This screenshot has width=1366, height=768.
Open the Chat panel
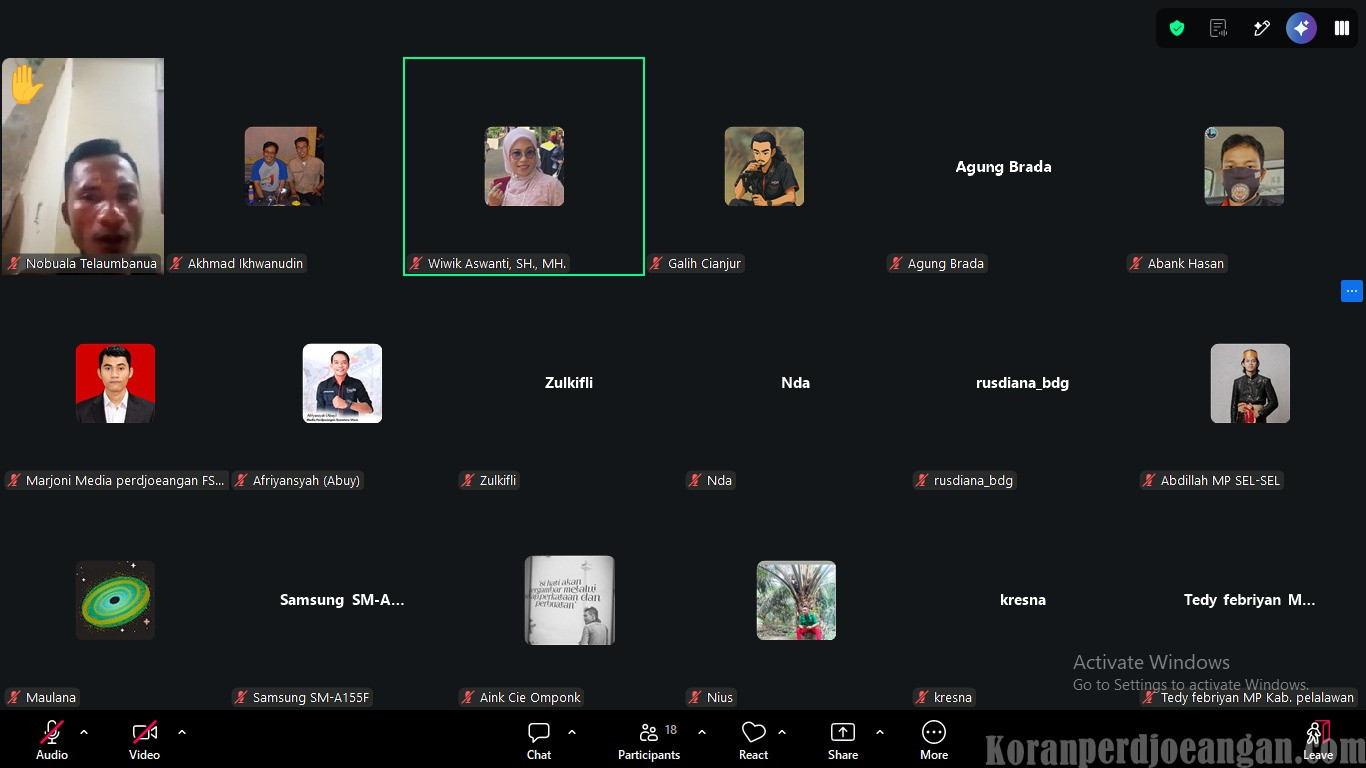(x=539, y=741)
